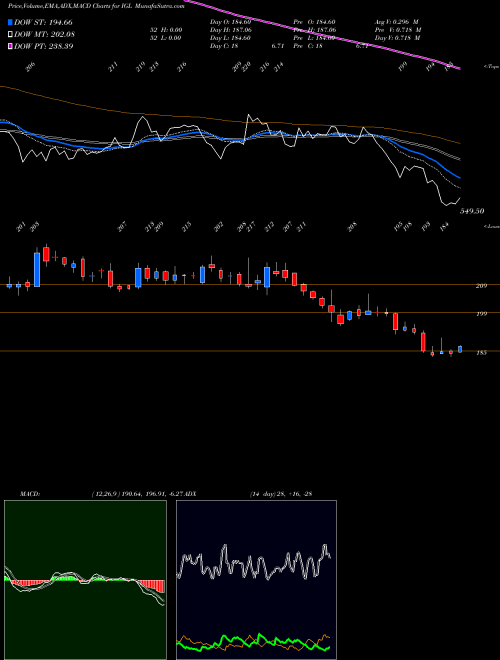Image resolution: width=500 pixels, height=660 pixels.
Task: Click the 'Day V: 0.718 M' value
Action: (398, 38)
